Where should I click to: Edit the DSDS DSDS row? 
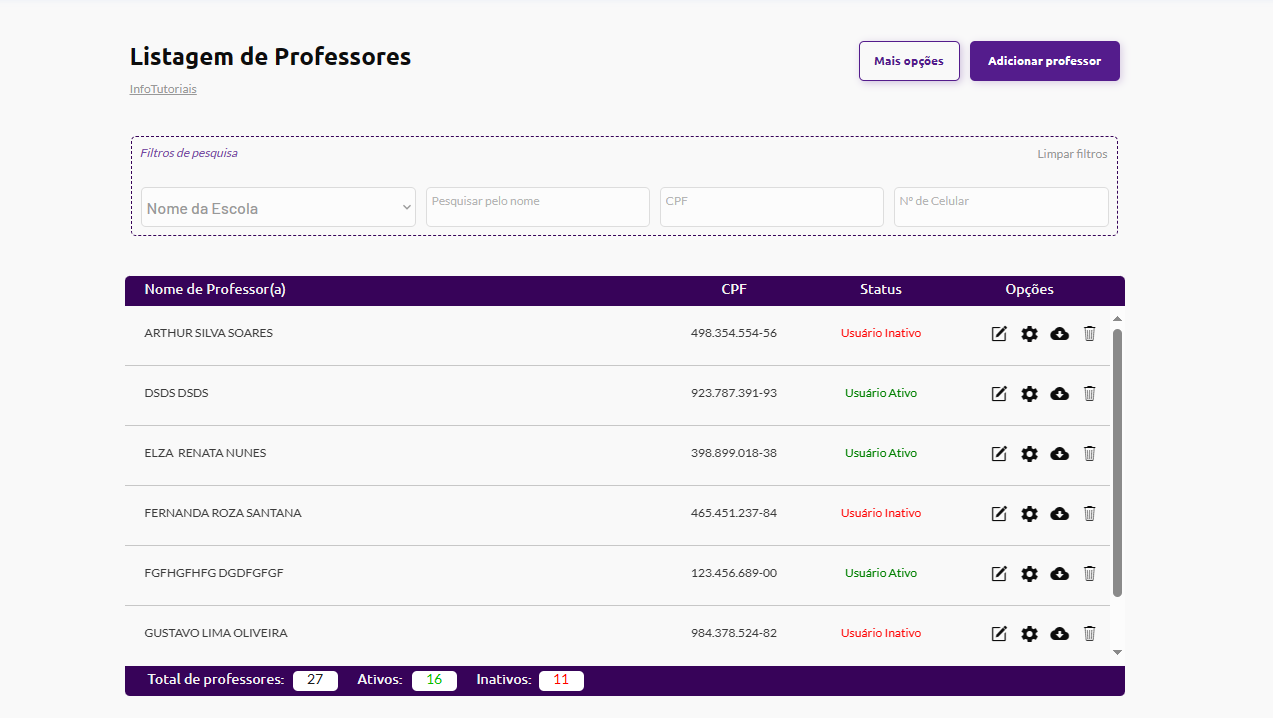click(999, 394)
